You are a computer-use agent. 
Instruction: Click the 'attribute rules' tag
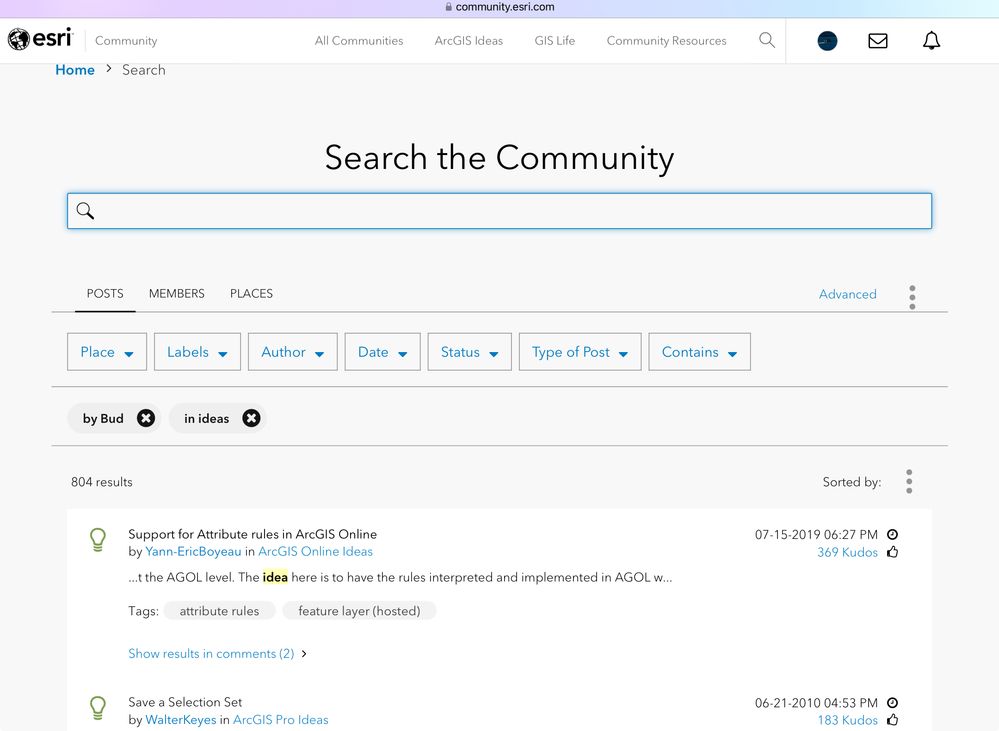(219, 611)
